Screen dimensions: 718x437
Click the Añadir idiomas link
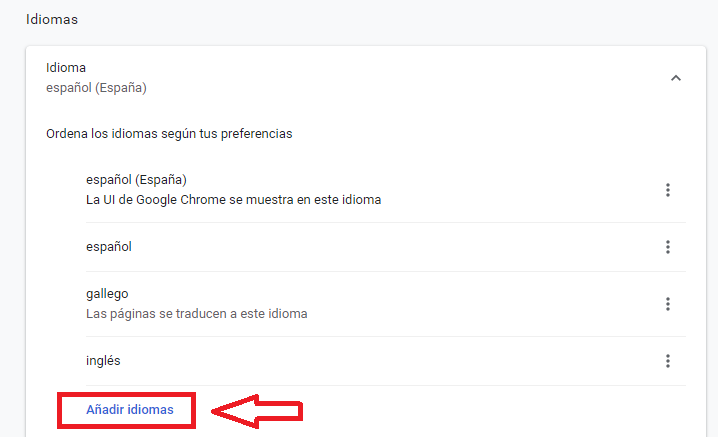(130, 410)
